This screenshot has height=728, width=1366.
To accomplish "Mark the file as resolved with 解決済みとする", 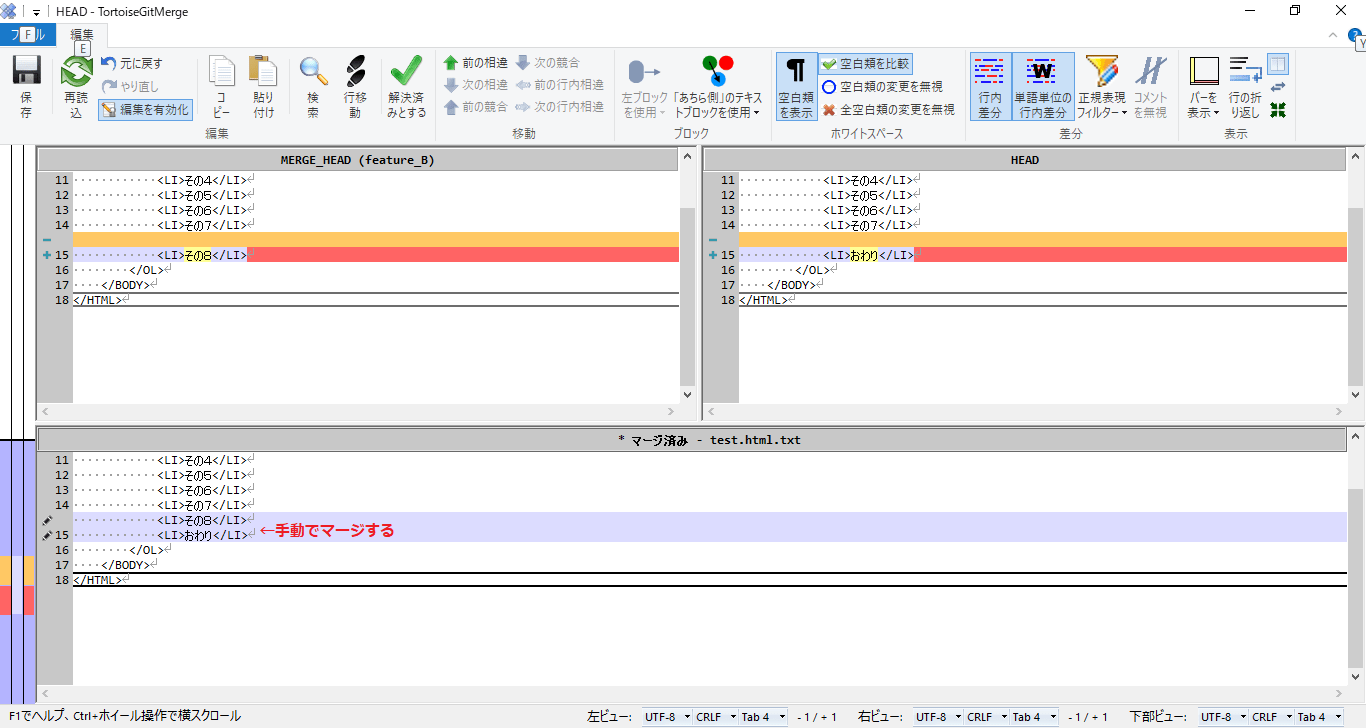I will coord(406,85).
